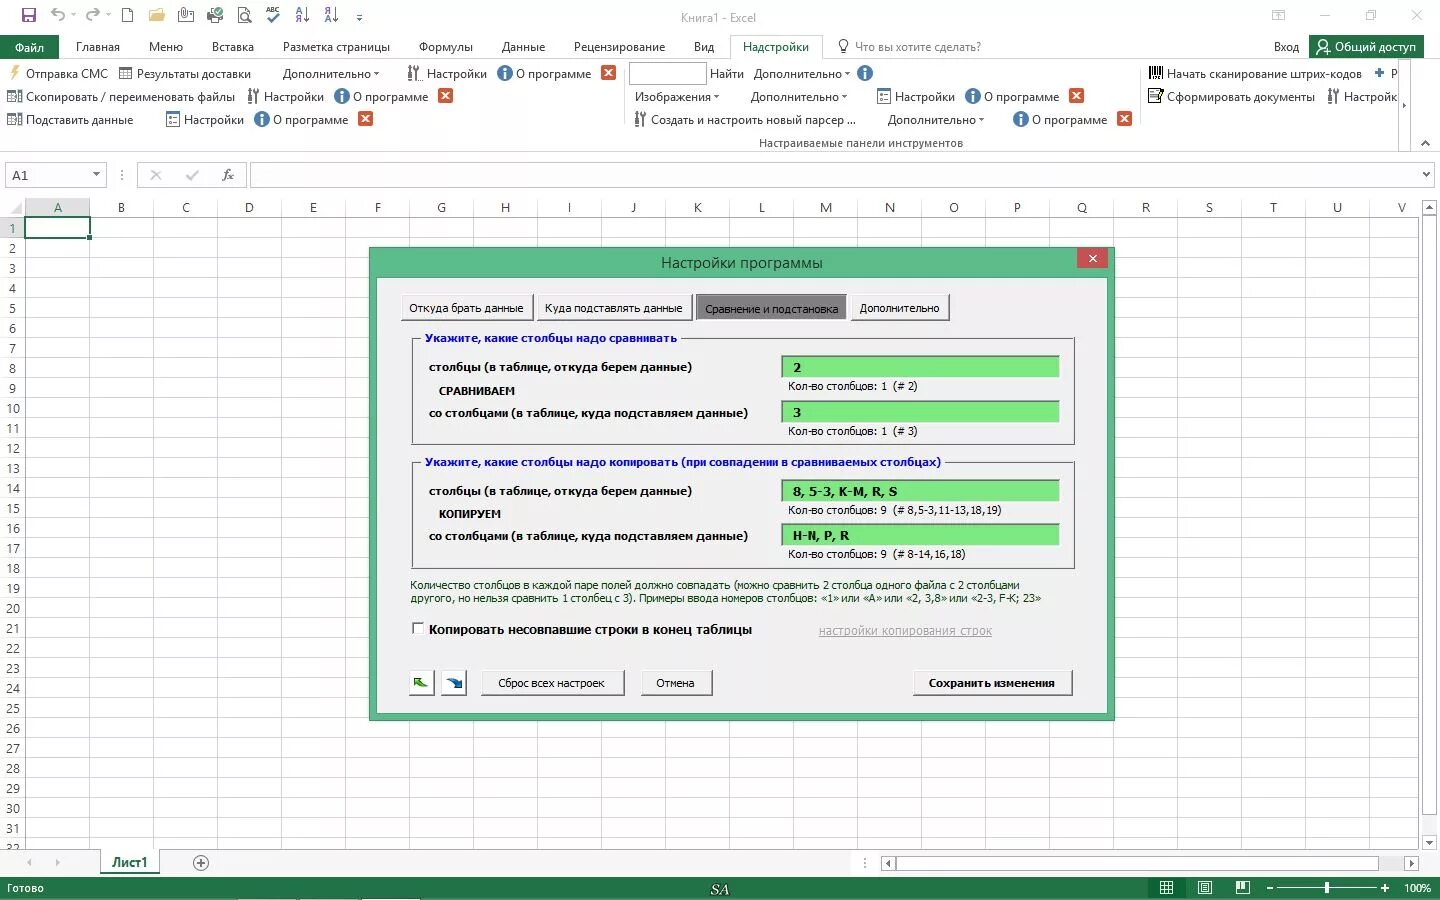Viewport: 1440px width, 900px height.
Task: Click the Общий доступ share button
Action: coord(1366,46)
